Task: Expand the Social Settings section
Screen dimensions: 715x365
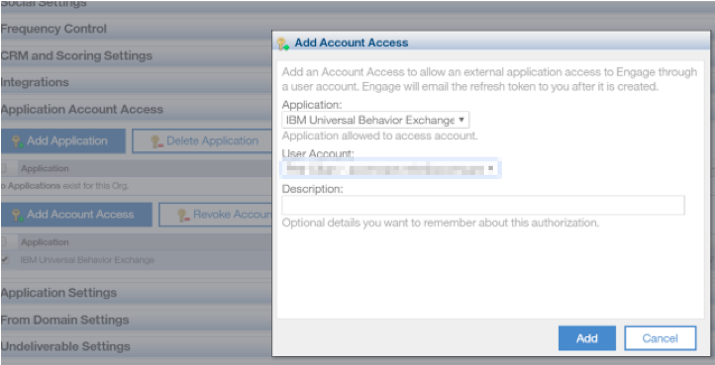Action: tap(136, 5)
